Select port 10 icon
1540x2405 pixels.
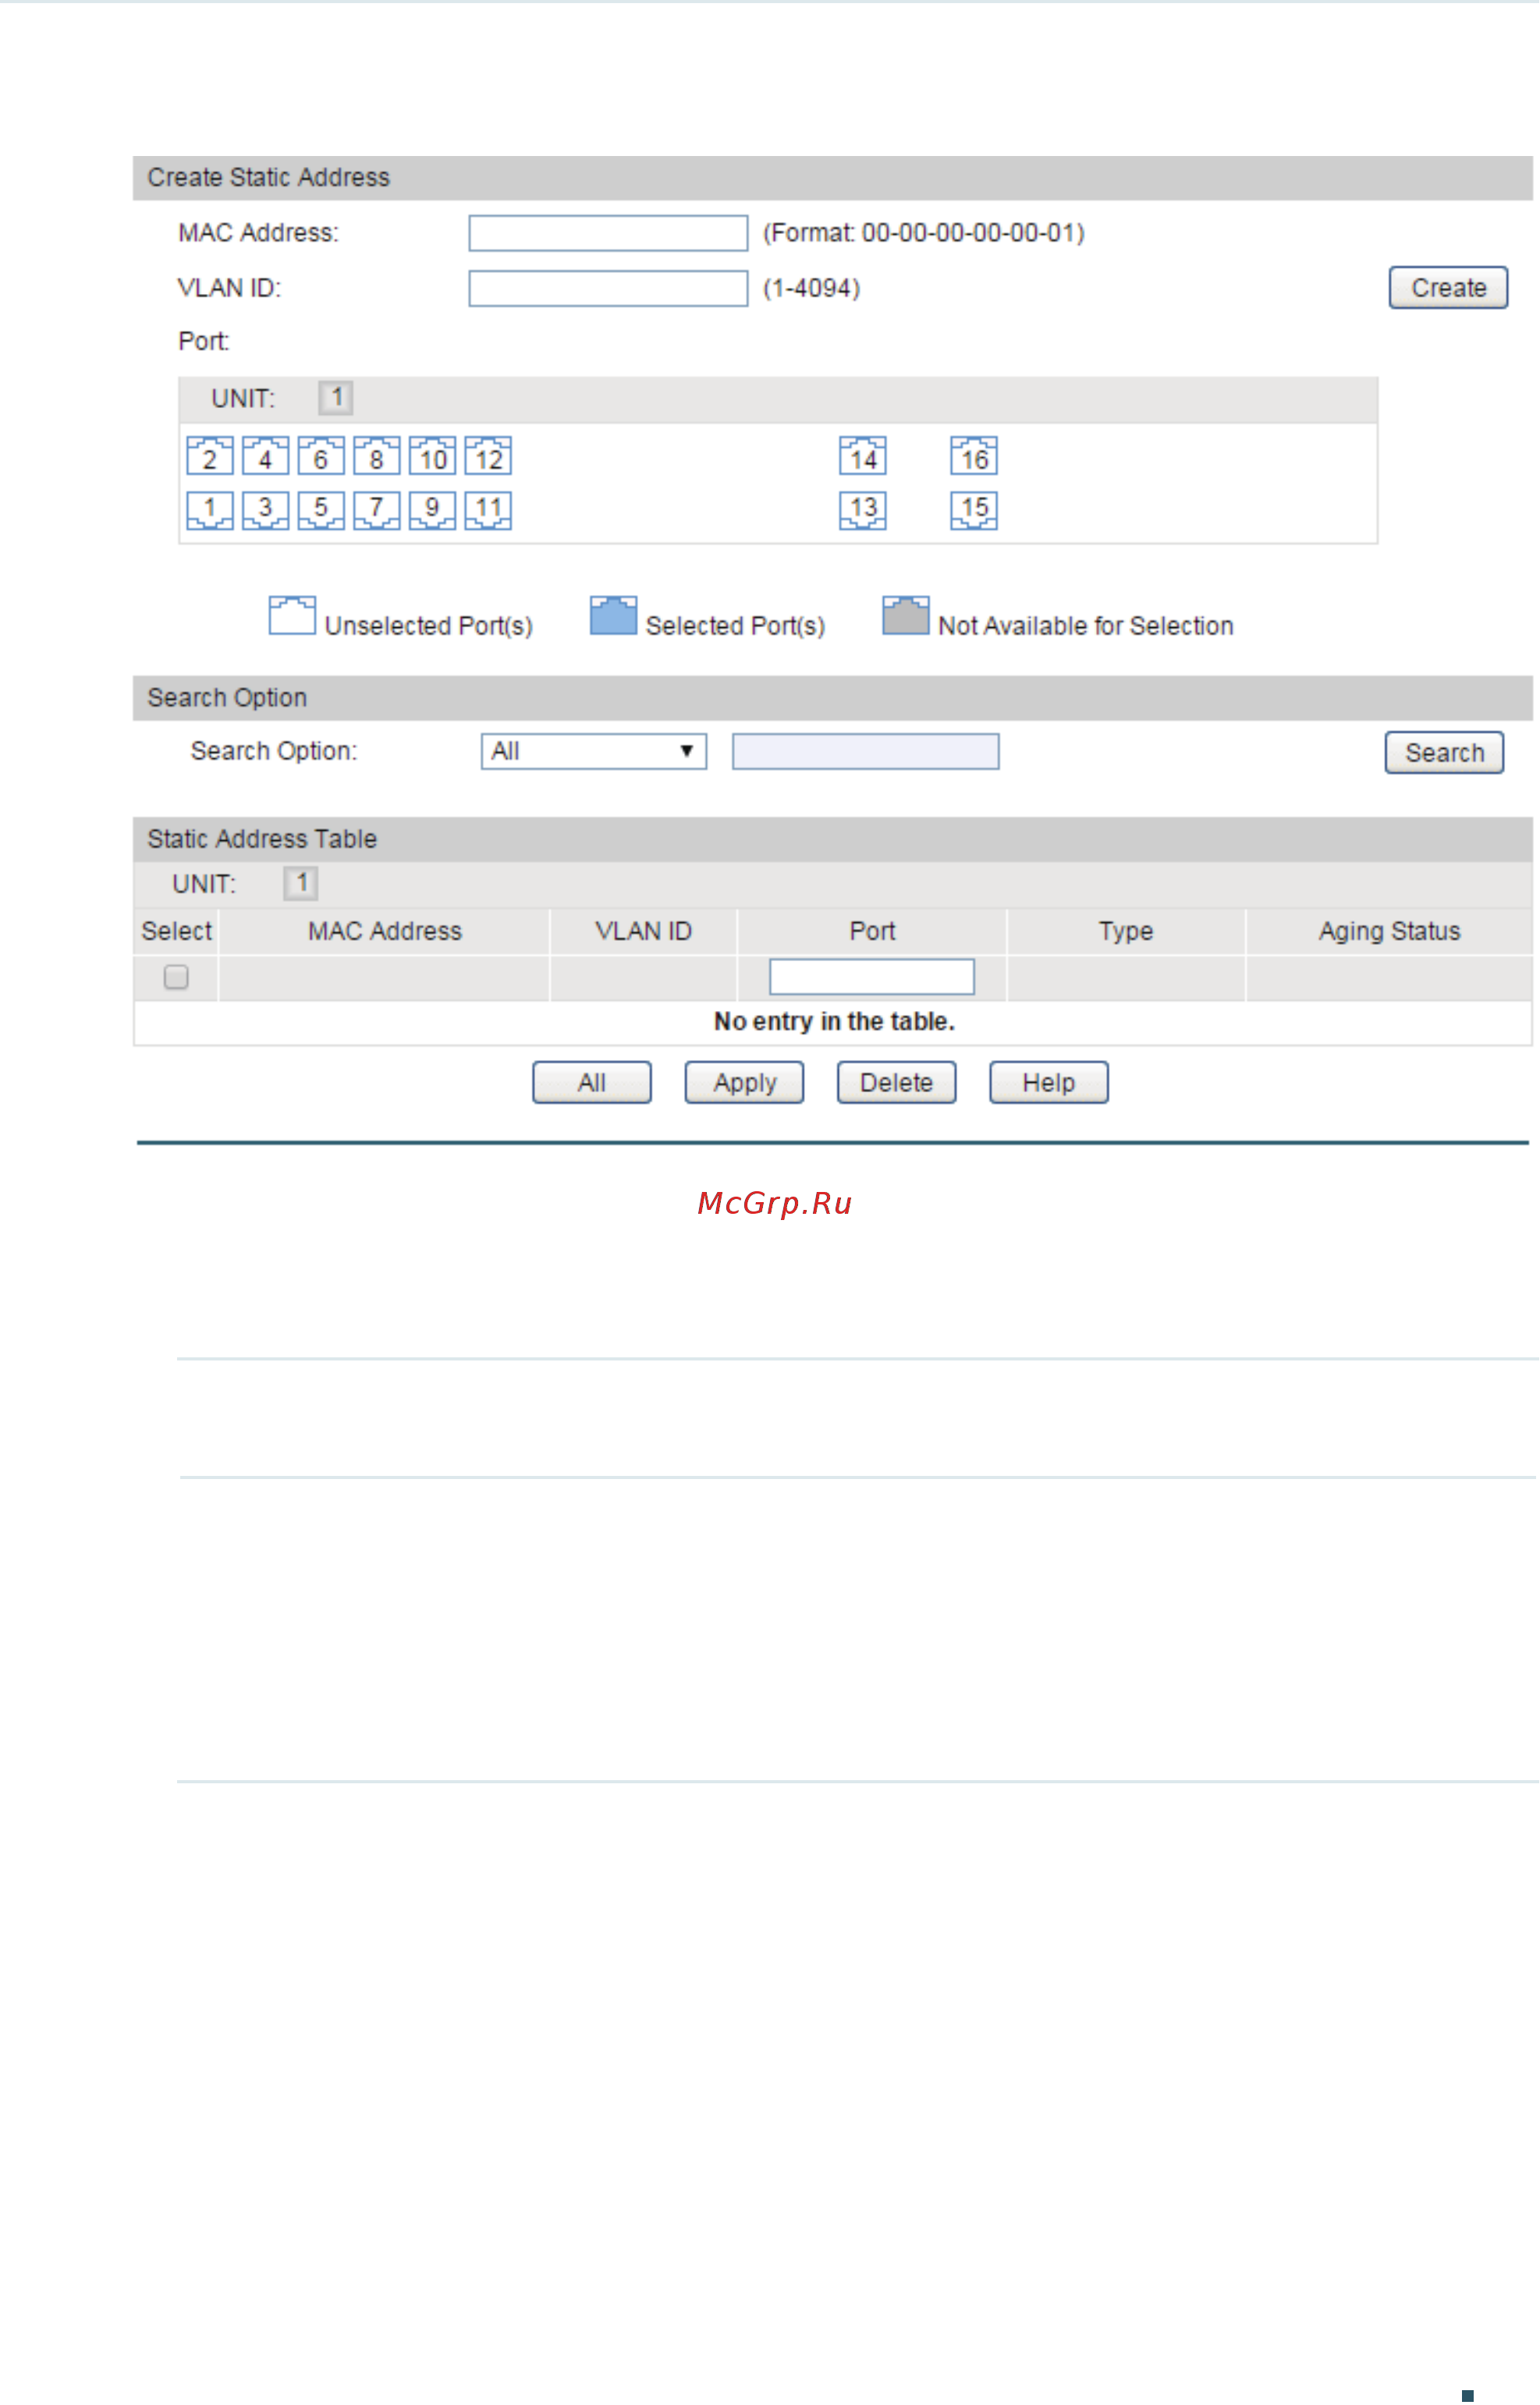point(433,457)
